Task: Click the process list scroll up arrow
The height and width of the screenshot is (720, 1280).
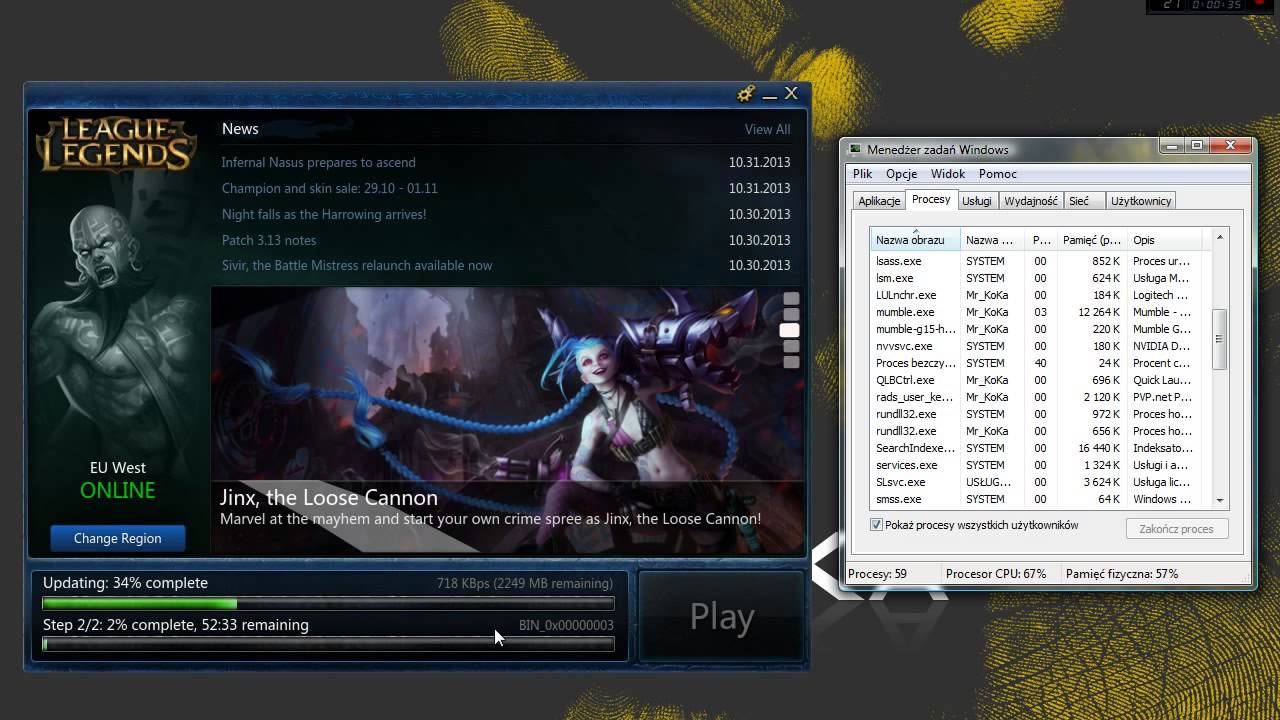Action: coord(1219,237)
